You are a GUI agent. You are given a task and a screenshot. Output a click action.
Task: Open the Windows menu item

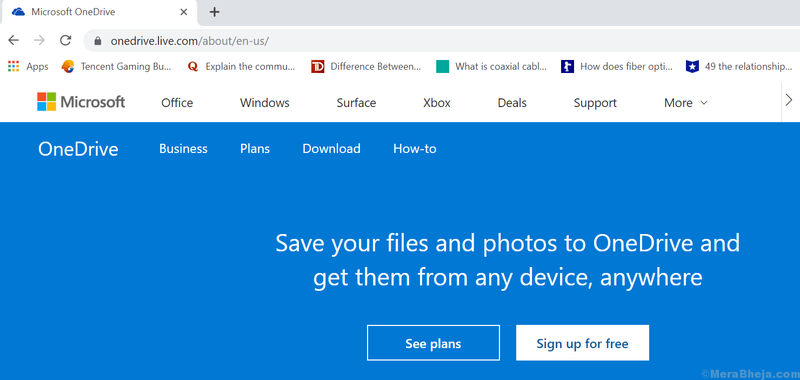pos(265,103)
